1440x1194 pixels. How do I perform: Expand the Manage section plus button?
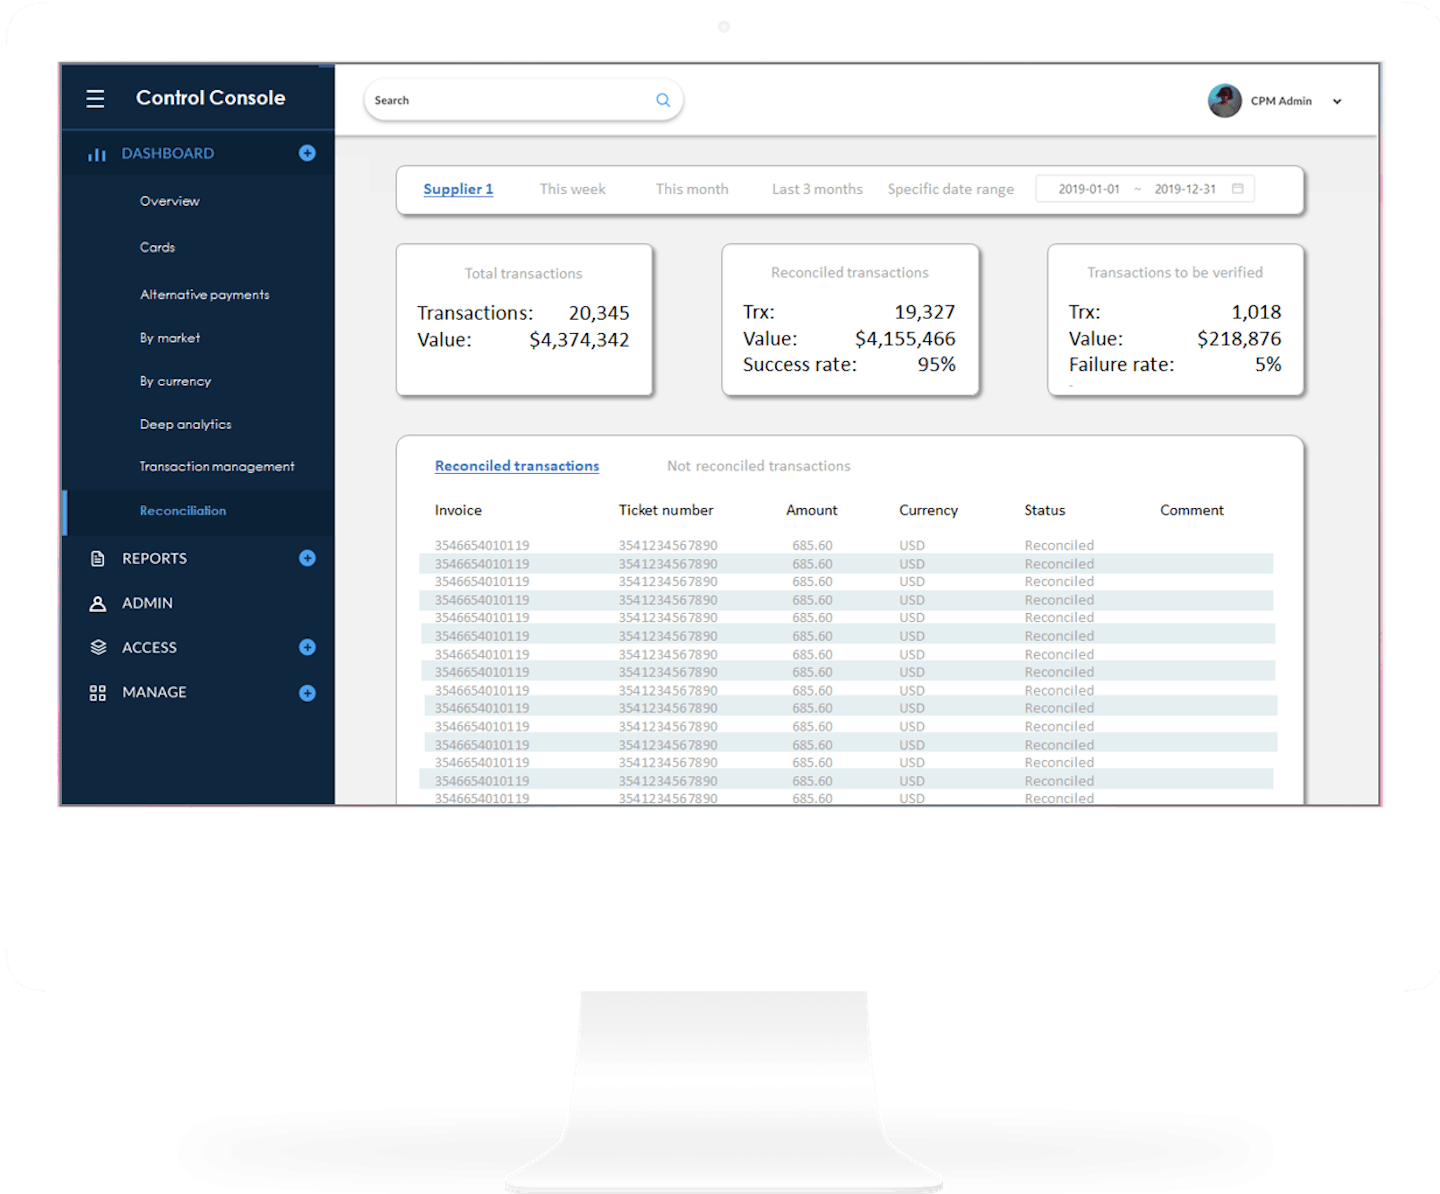307,693
